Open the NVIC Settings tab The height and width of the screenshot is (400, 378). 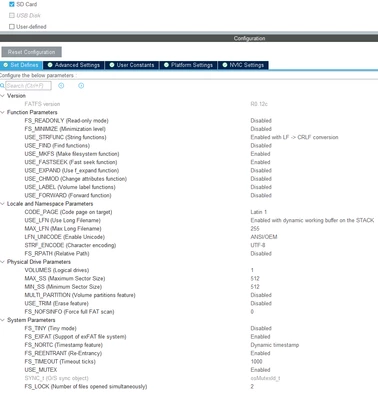click(243, 65)
